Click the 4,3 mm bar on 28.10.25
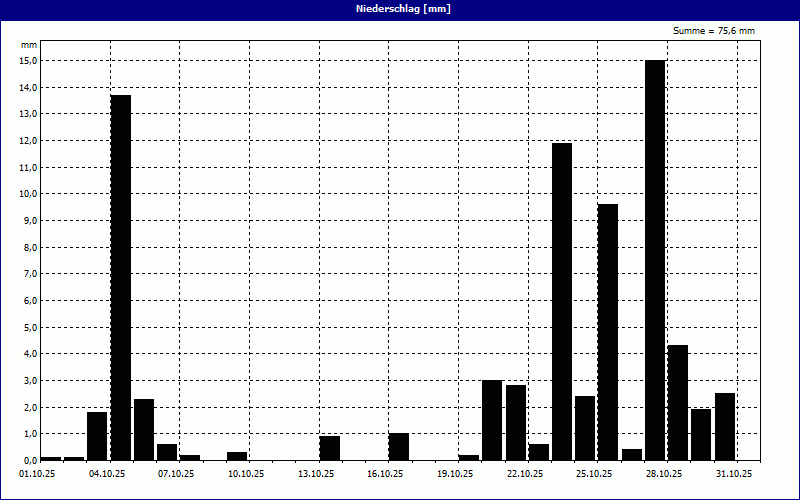The image size is (800, 500). click(x=678, y=403)
